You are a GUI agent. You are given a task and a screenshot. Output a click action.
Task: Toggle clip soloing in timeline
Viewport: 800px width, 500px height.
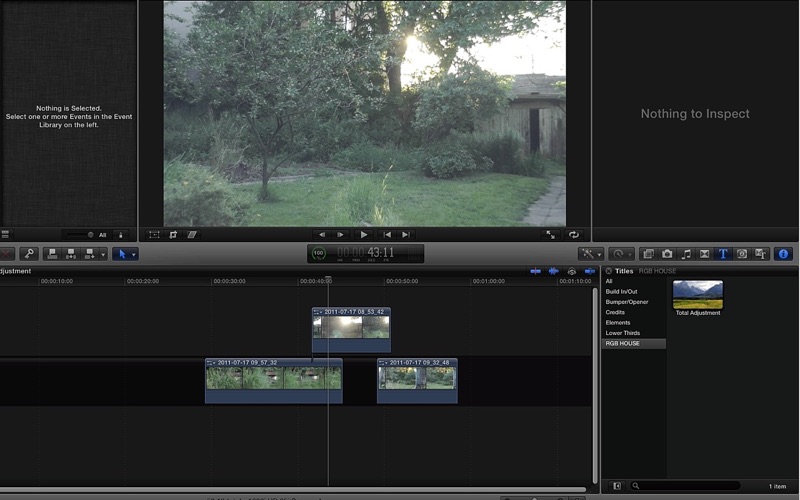pyautogui.click(x=572, y=271)
